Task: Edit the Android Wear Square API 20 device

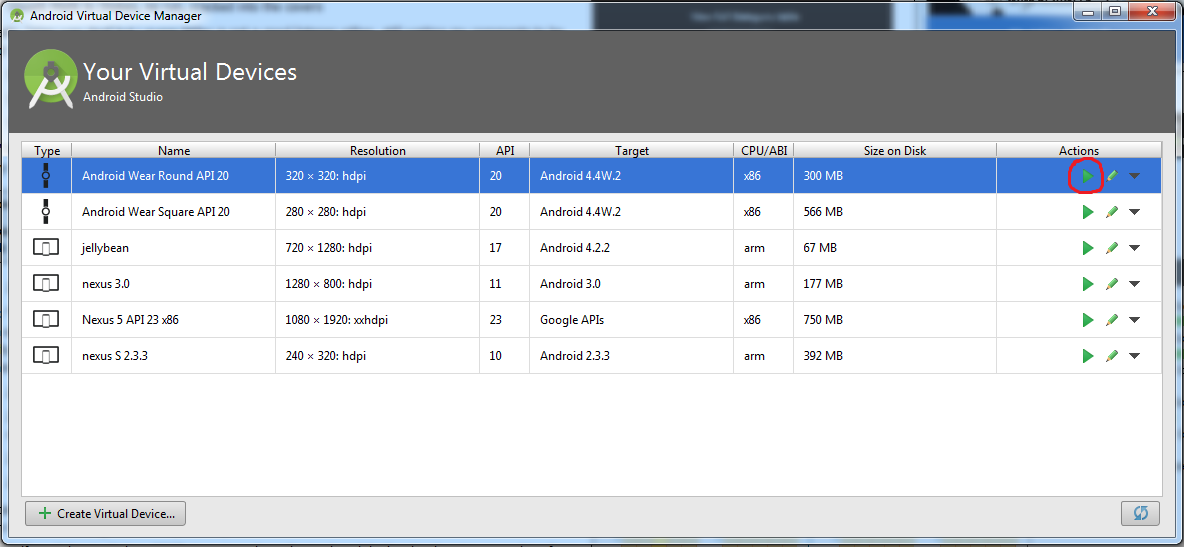Action: [1112, 212]
